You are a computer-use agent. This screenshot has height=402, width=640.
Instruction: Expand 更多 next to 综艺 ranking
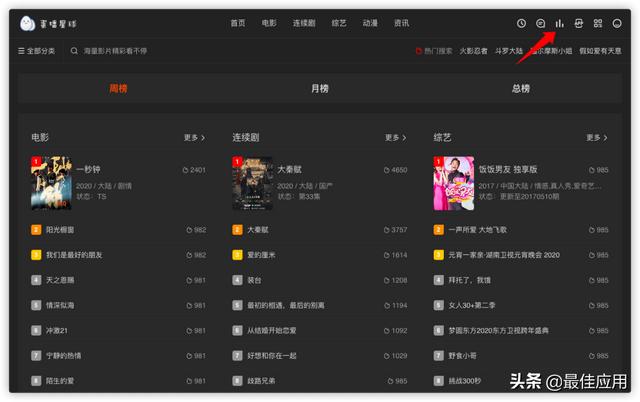(597, 138)
